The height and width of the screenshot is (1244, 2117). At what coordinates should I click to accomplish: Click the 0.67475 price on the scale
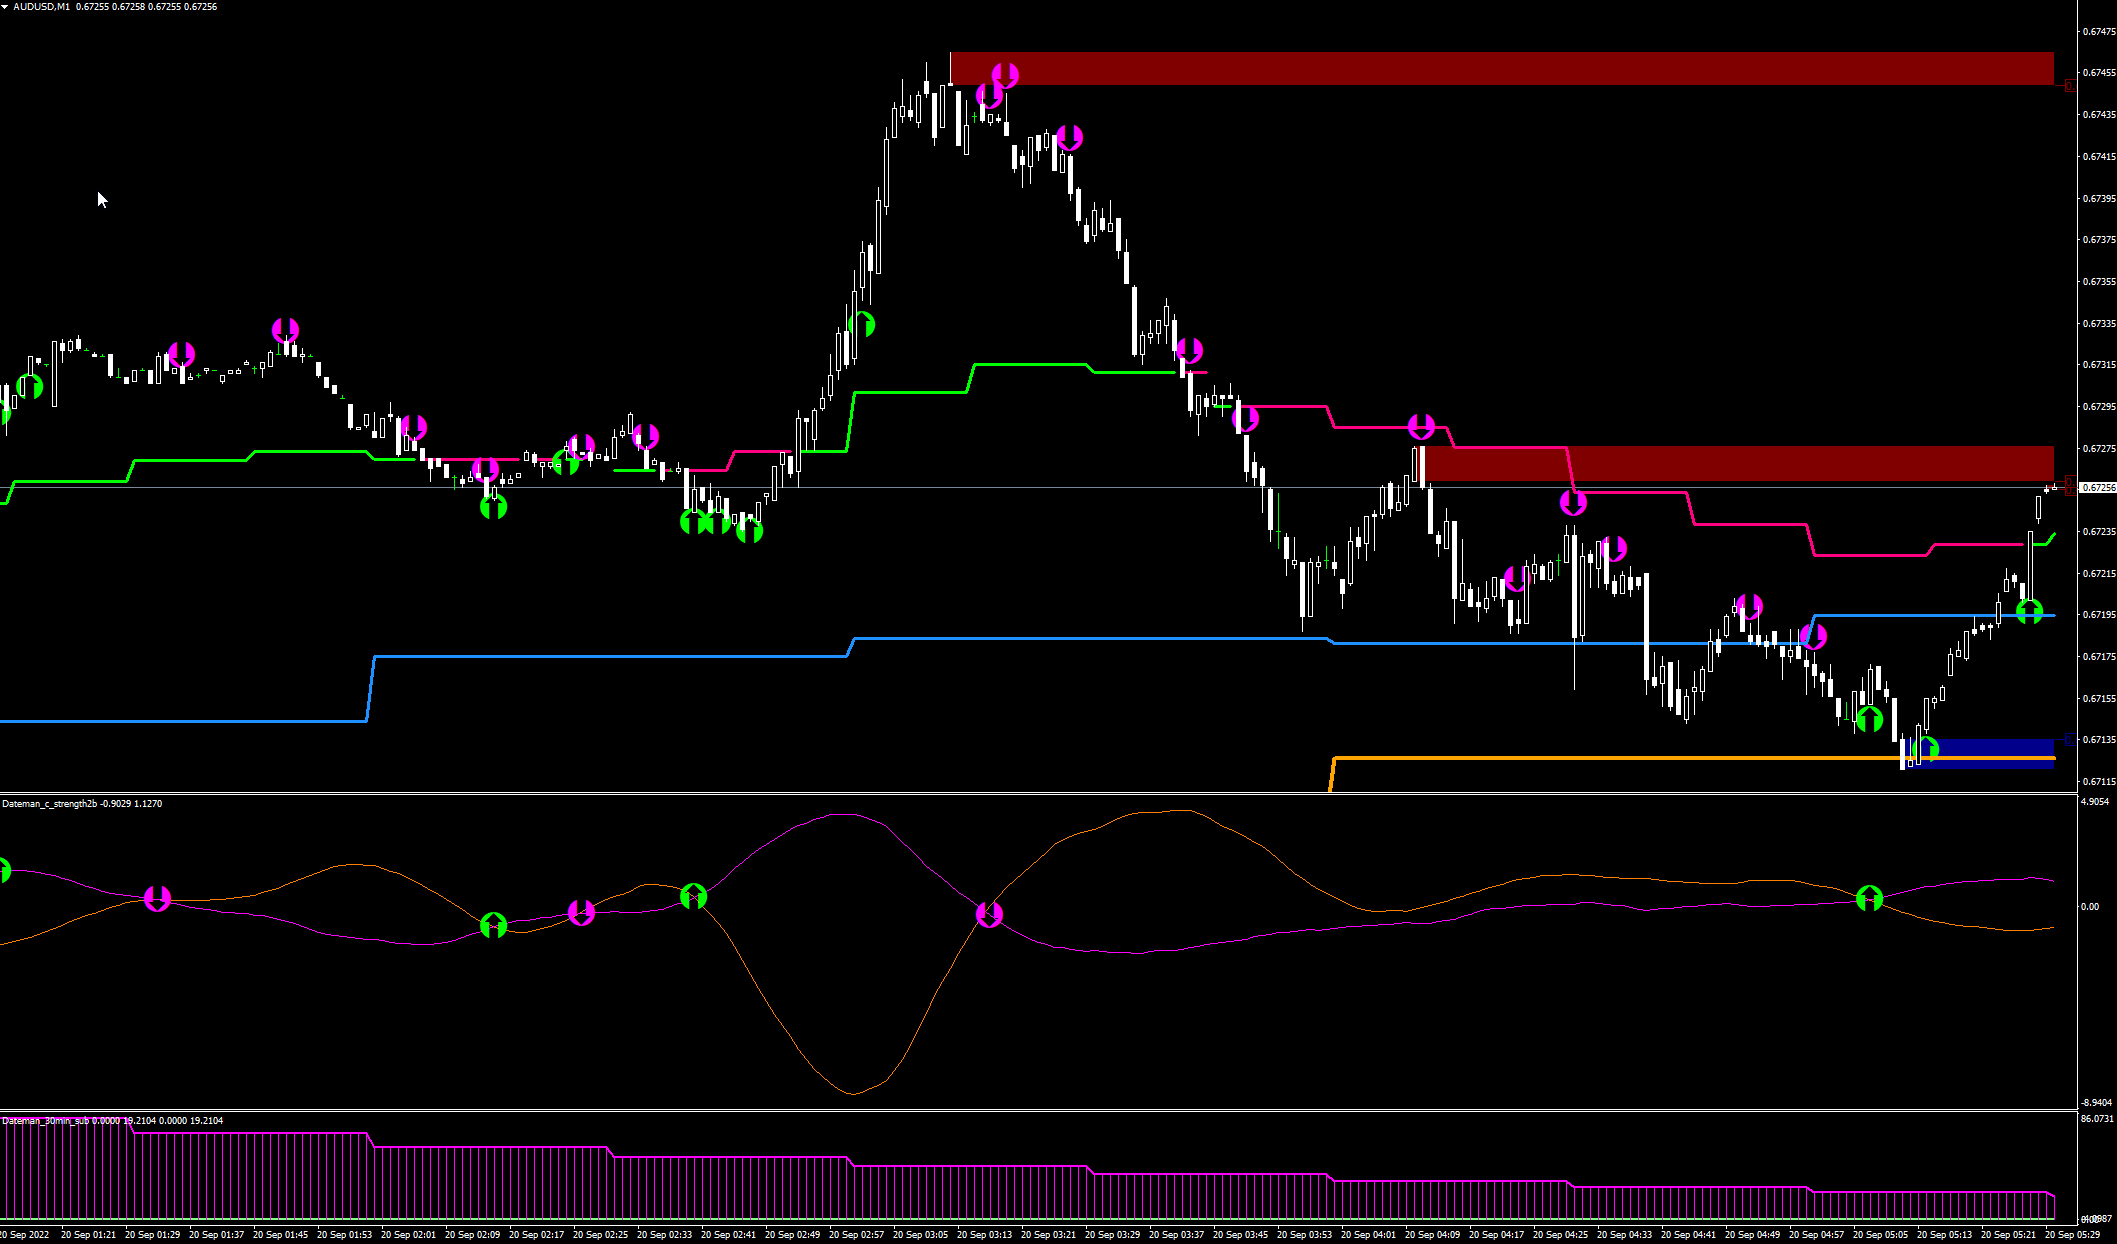pos(2098,32)
